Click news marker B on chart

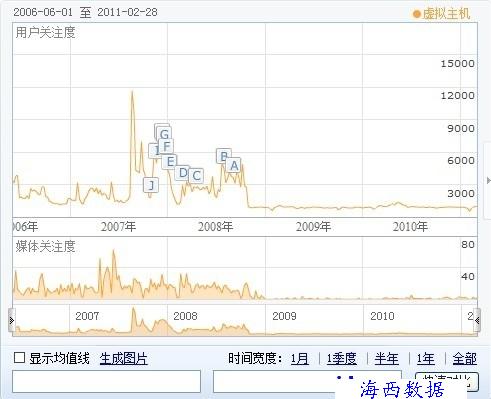pyautogui.click(x=223, y=156)
